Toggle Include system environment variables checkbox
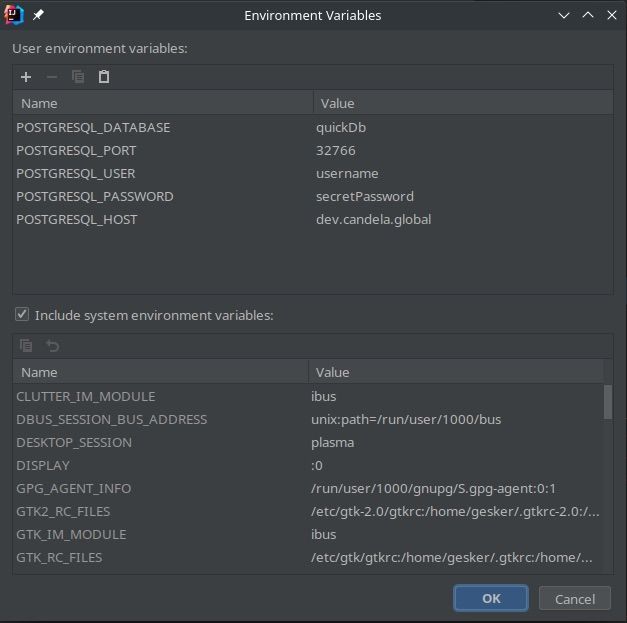 22,314
